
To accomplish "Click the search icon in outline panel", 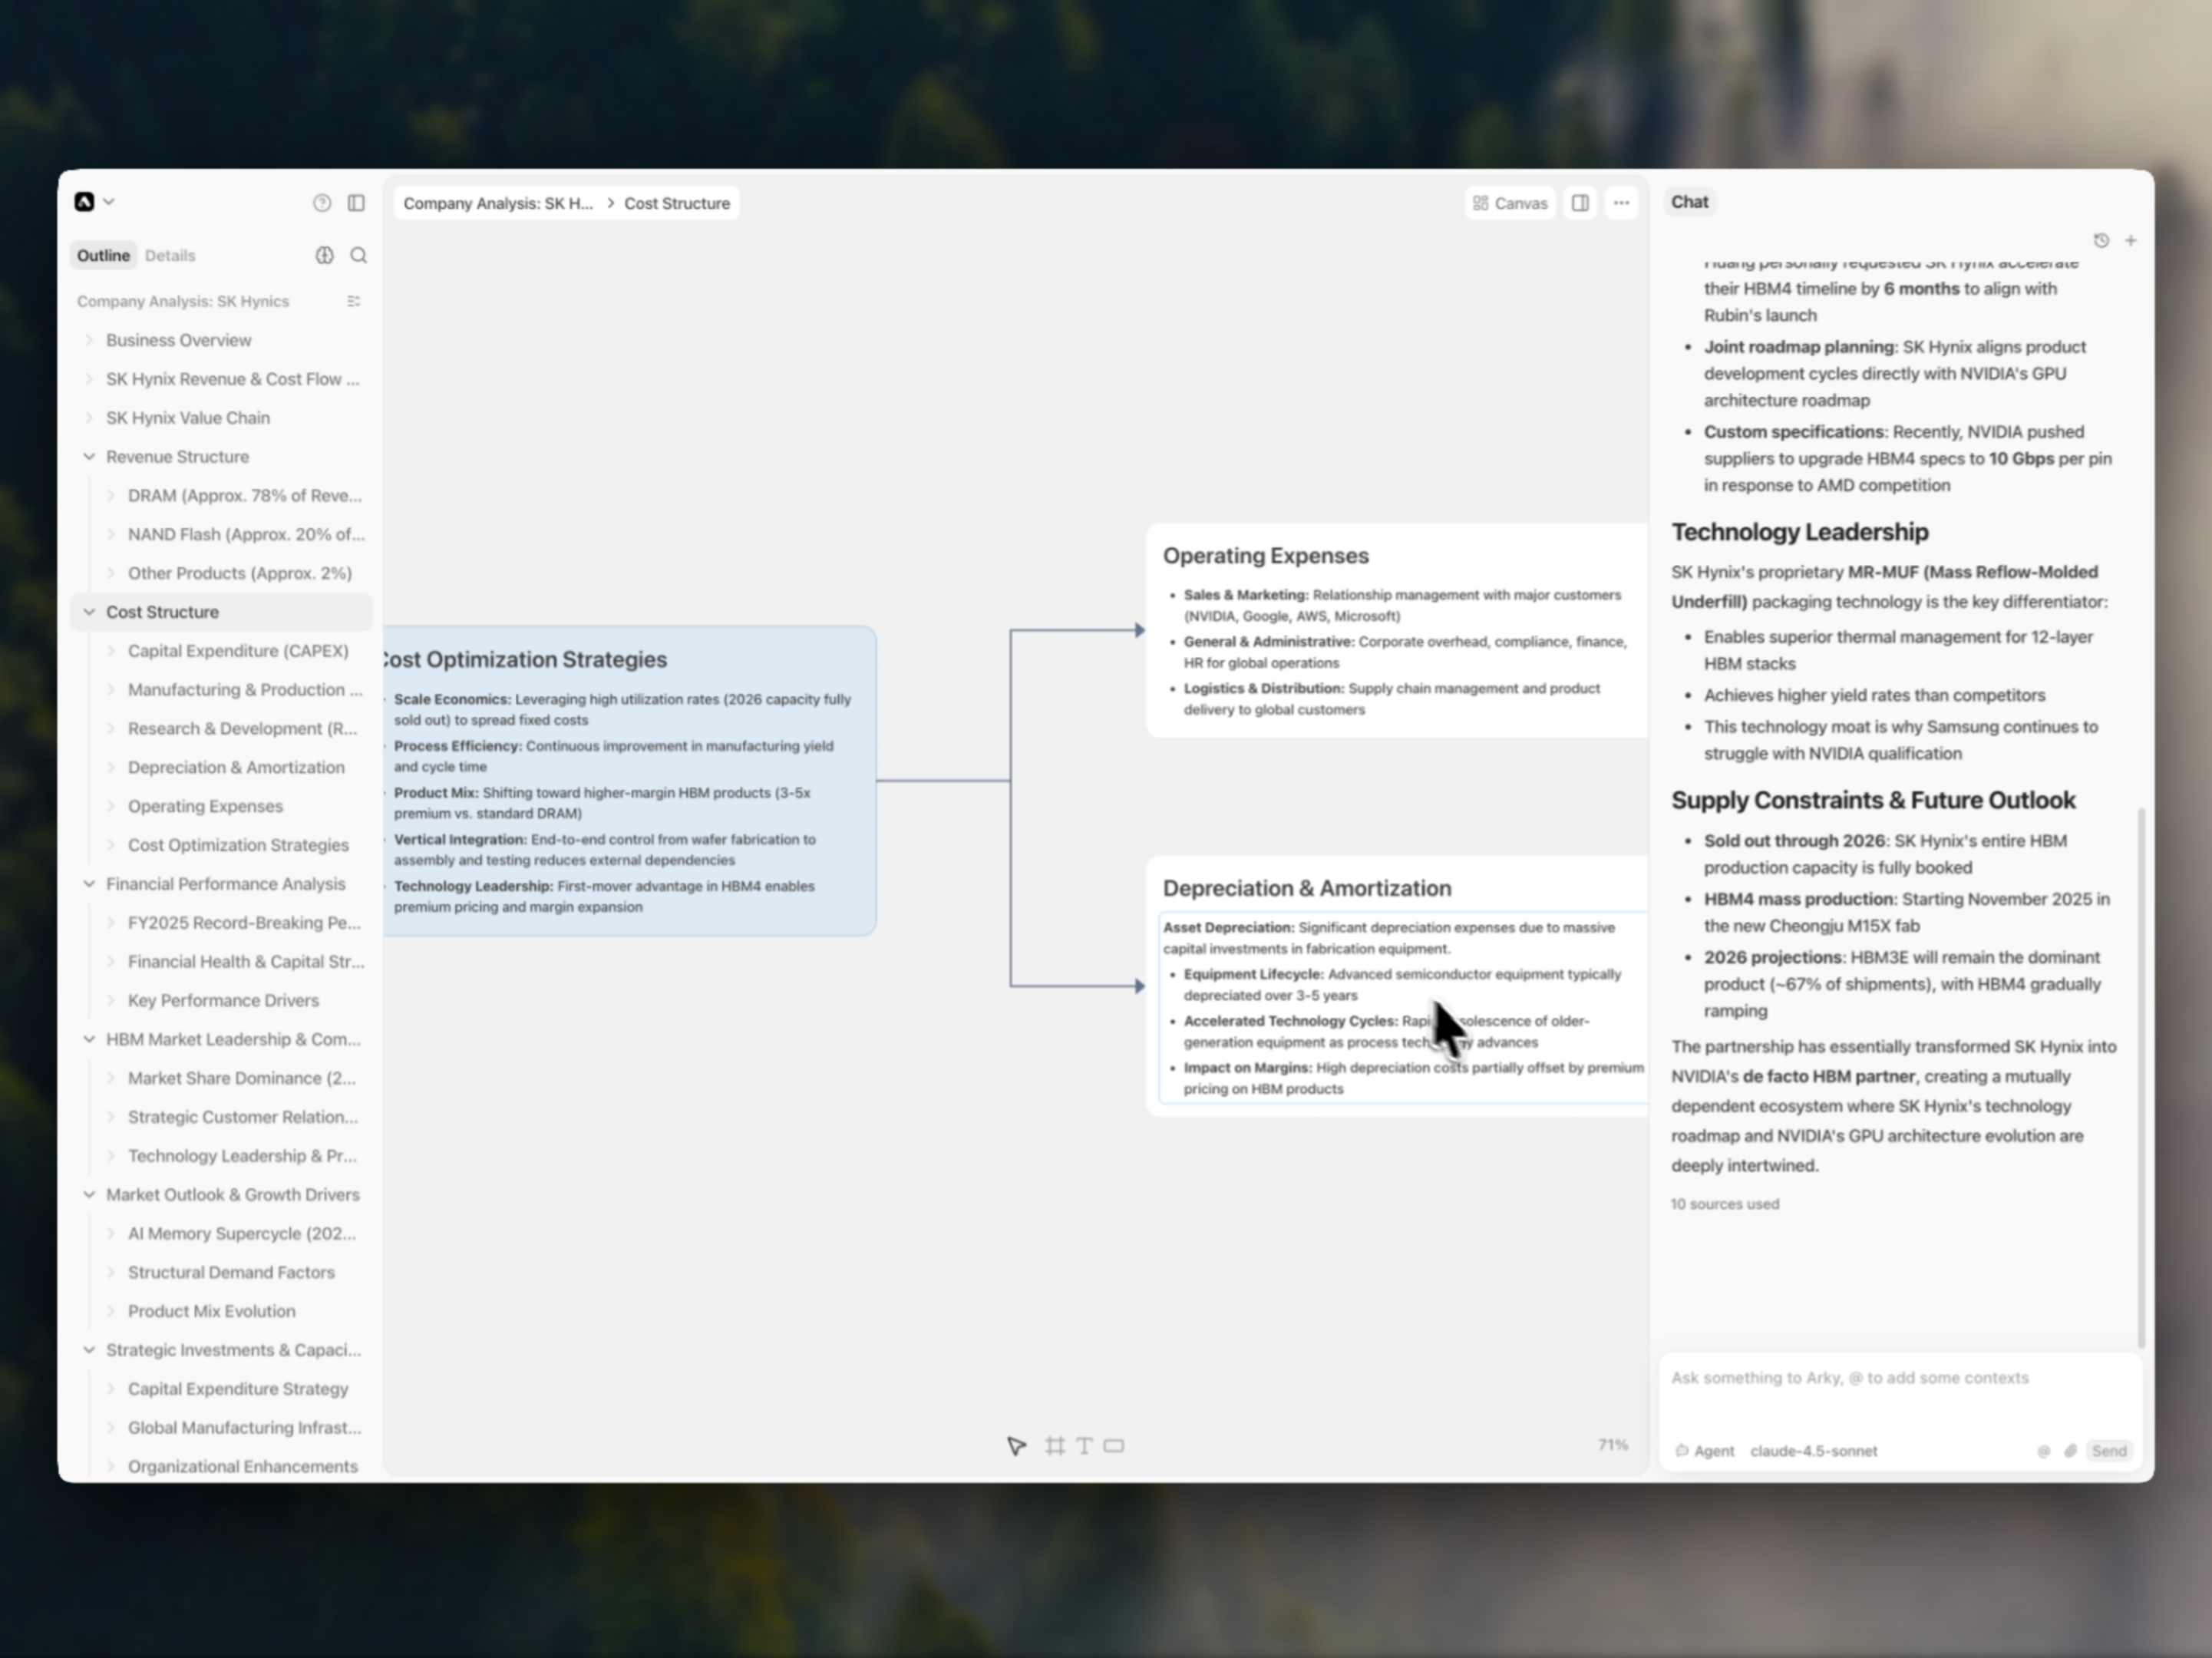I will tap(359, 256).
